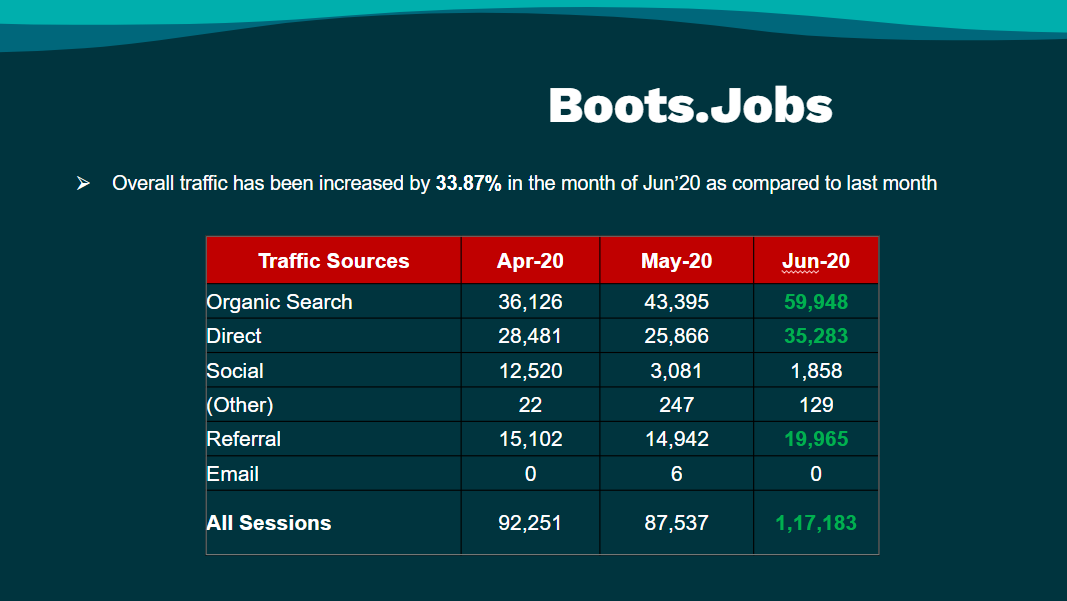Select the Traffic Sources header cell
Viewport: 1067px width, 601px height.
333,260
